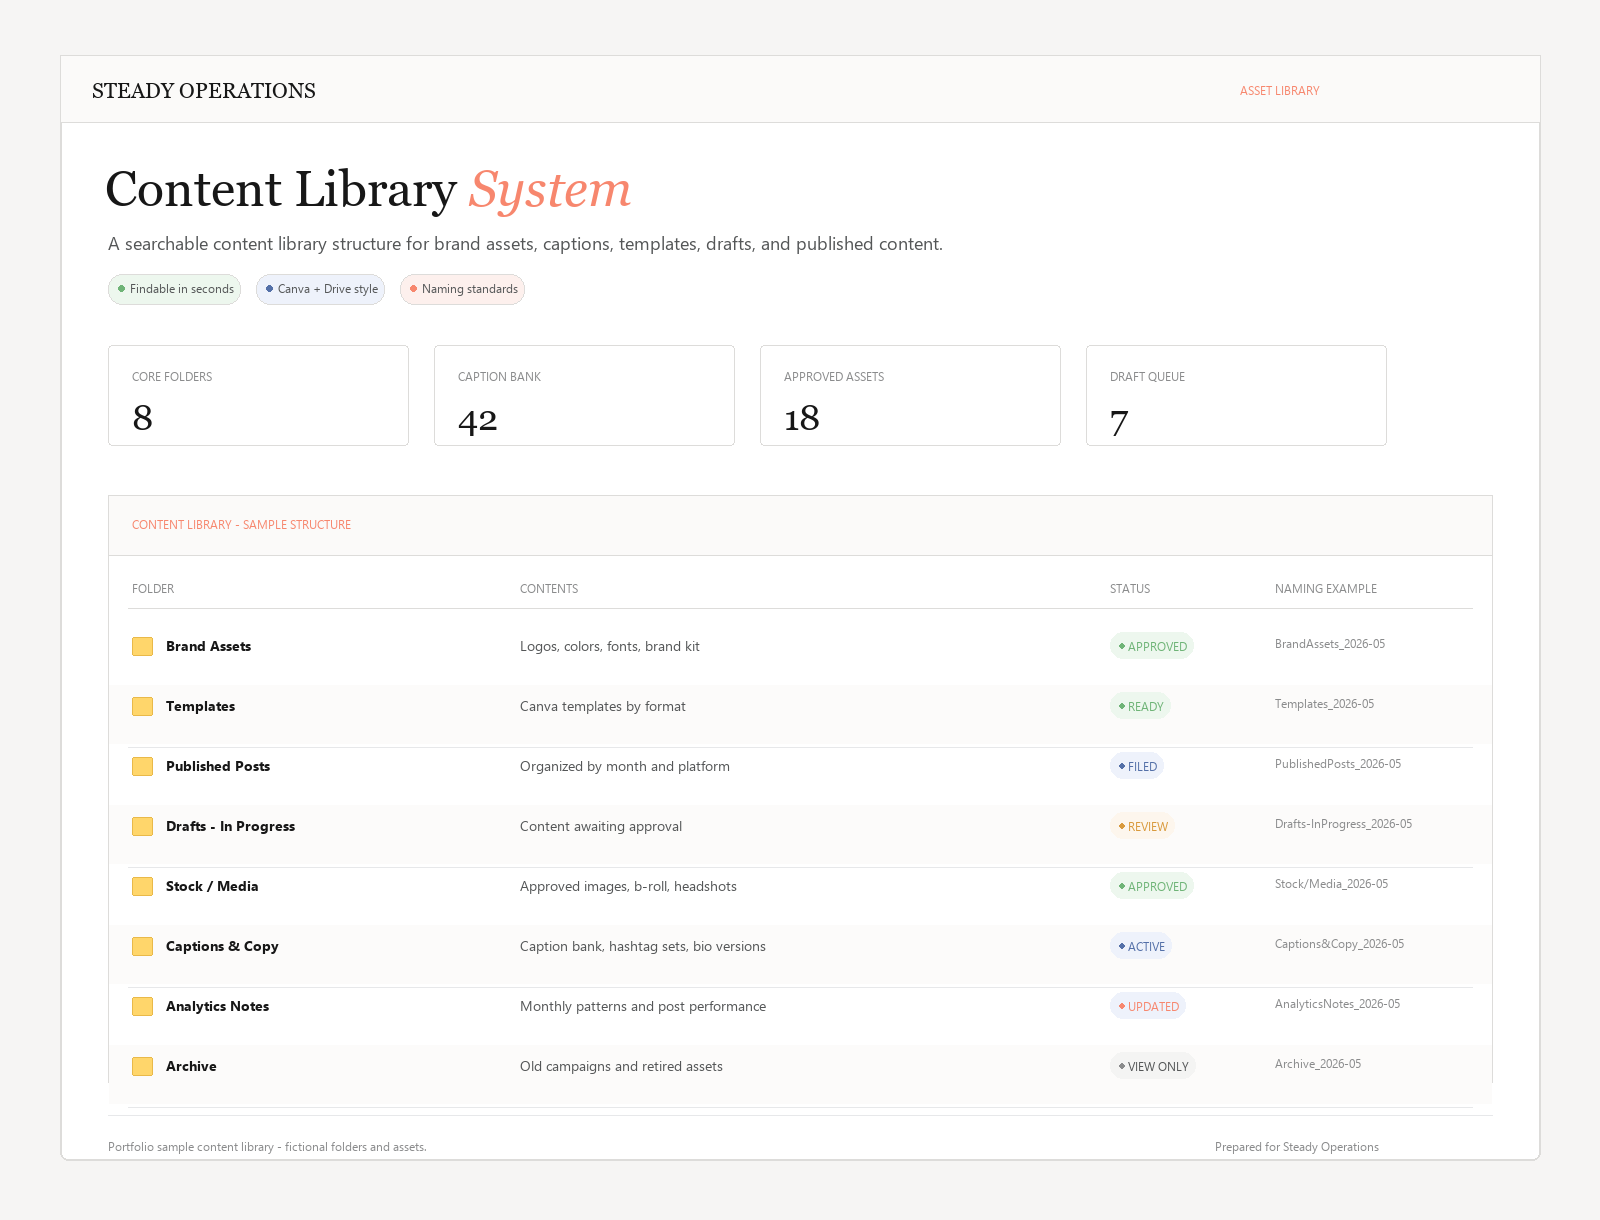Screen dimensions: 1600x1220
Task: Click naming example AnalyticsNotes_2026-05
Action: tap(1337, 1004)
